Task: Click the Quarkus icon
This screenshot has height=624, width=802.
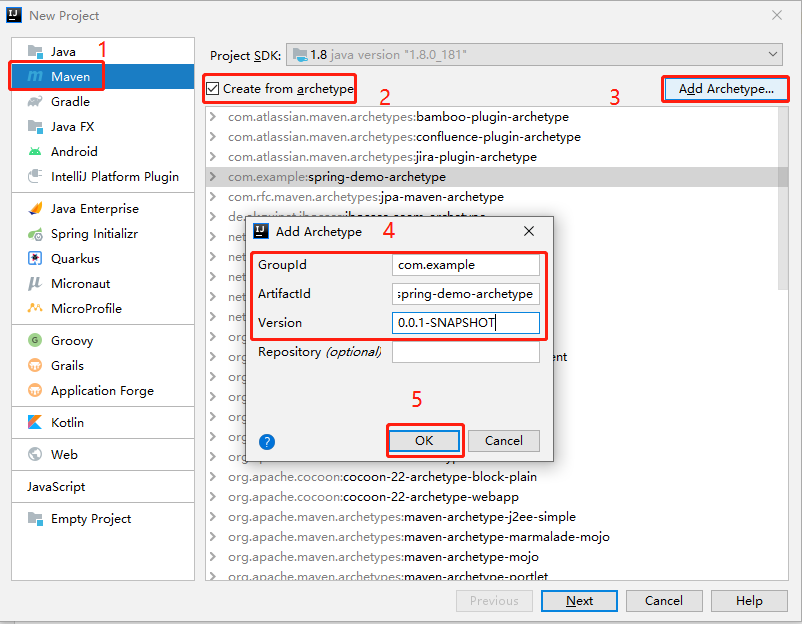Action: (x=35, y=259)
